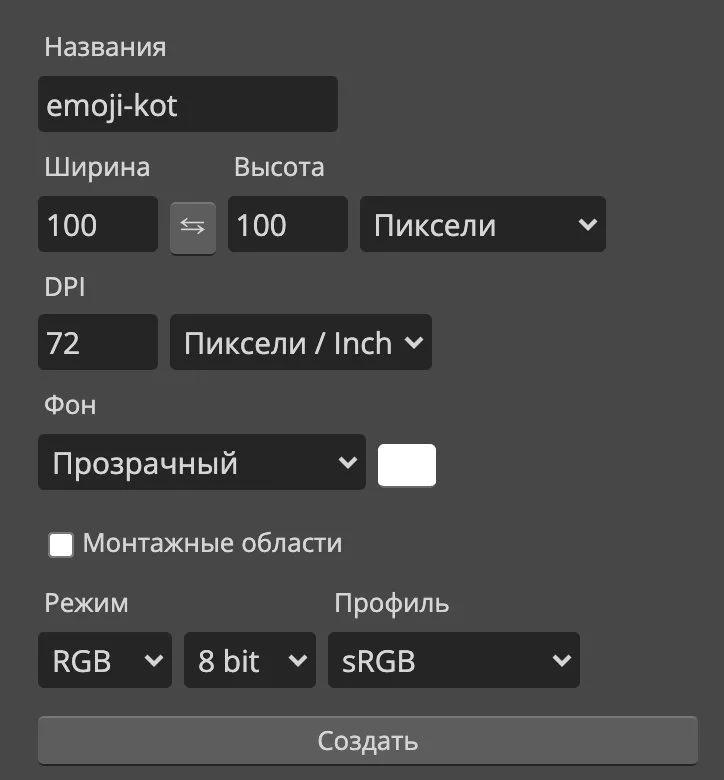Click the Высота field showing 100

point(288,224)
